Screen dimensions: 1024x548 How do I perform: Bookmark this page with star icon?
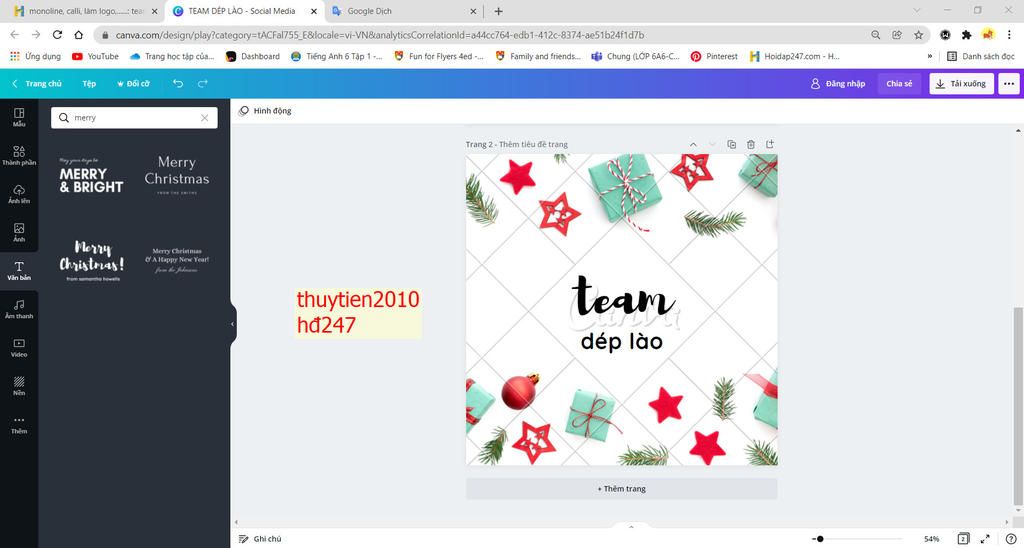pyautogui.click(x=919, y=35)
